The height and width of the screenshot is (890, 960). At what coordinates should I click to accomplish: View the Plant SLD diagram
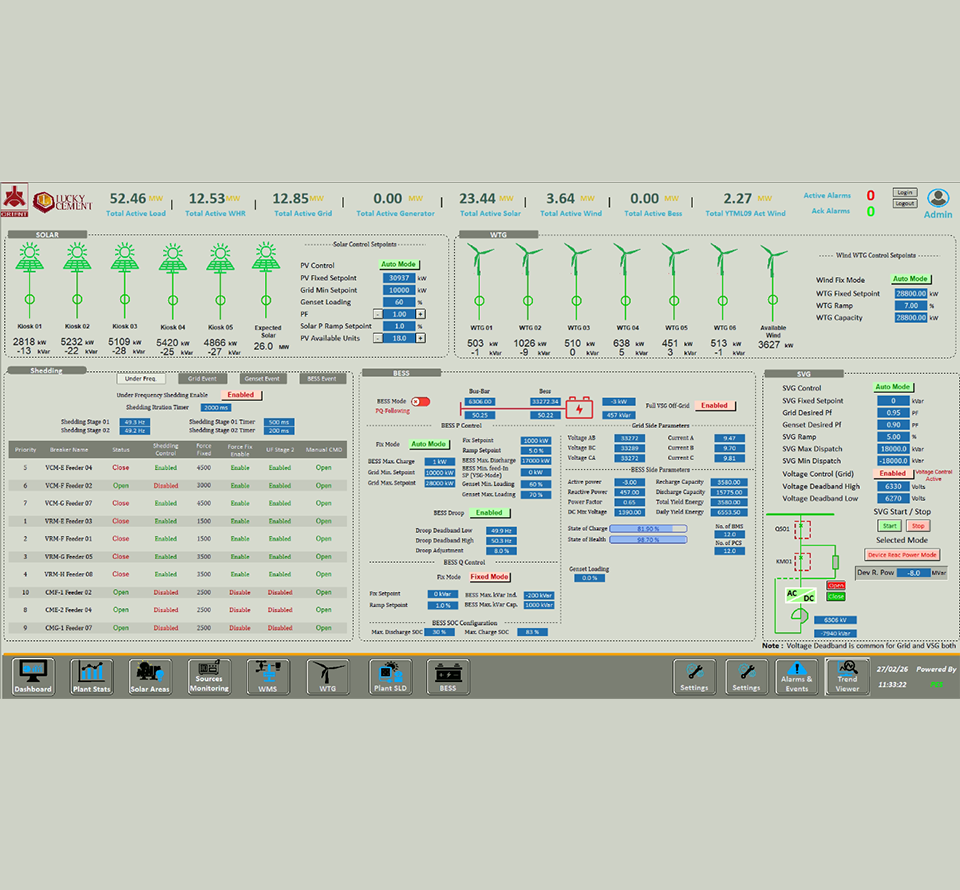389,677
